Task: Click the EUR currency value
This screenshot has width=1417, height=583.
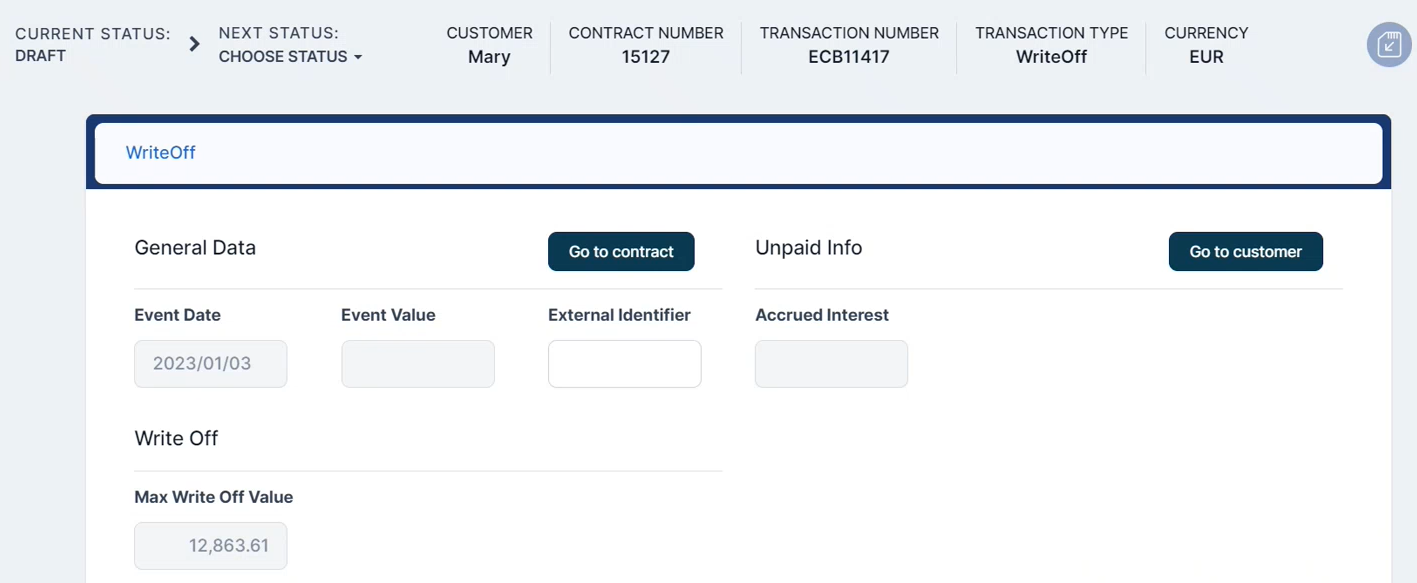Action: [x=1206, y=57]
